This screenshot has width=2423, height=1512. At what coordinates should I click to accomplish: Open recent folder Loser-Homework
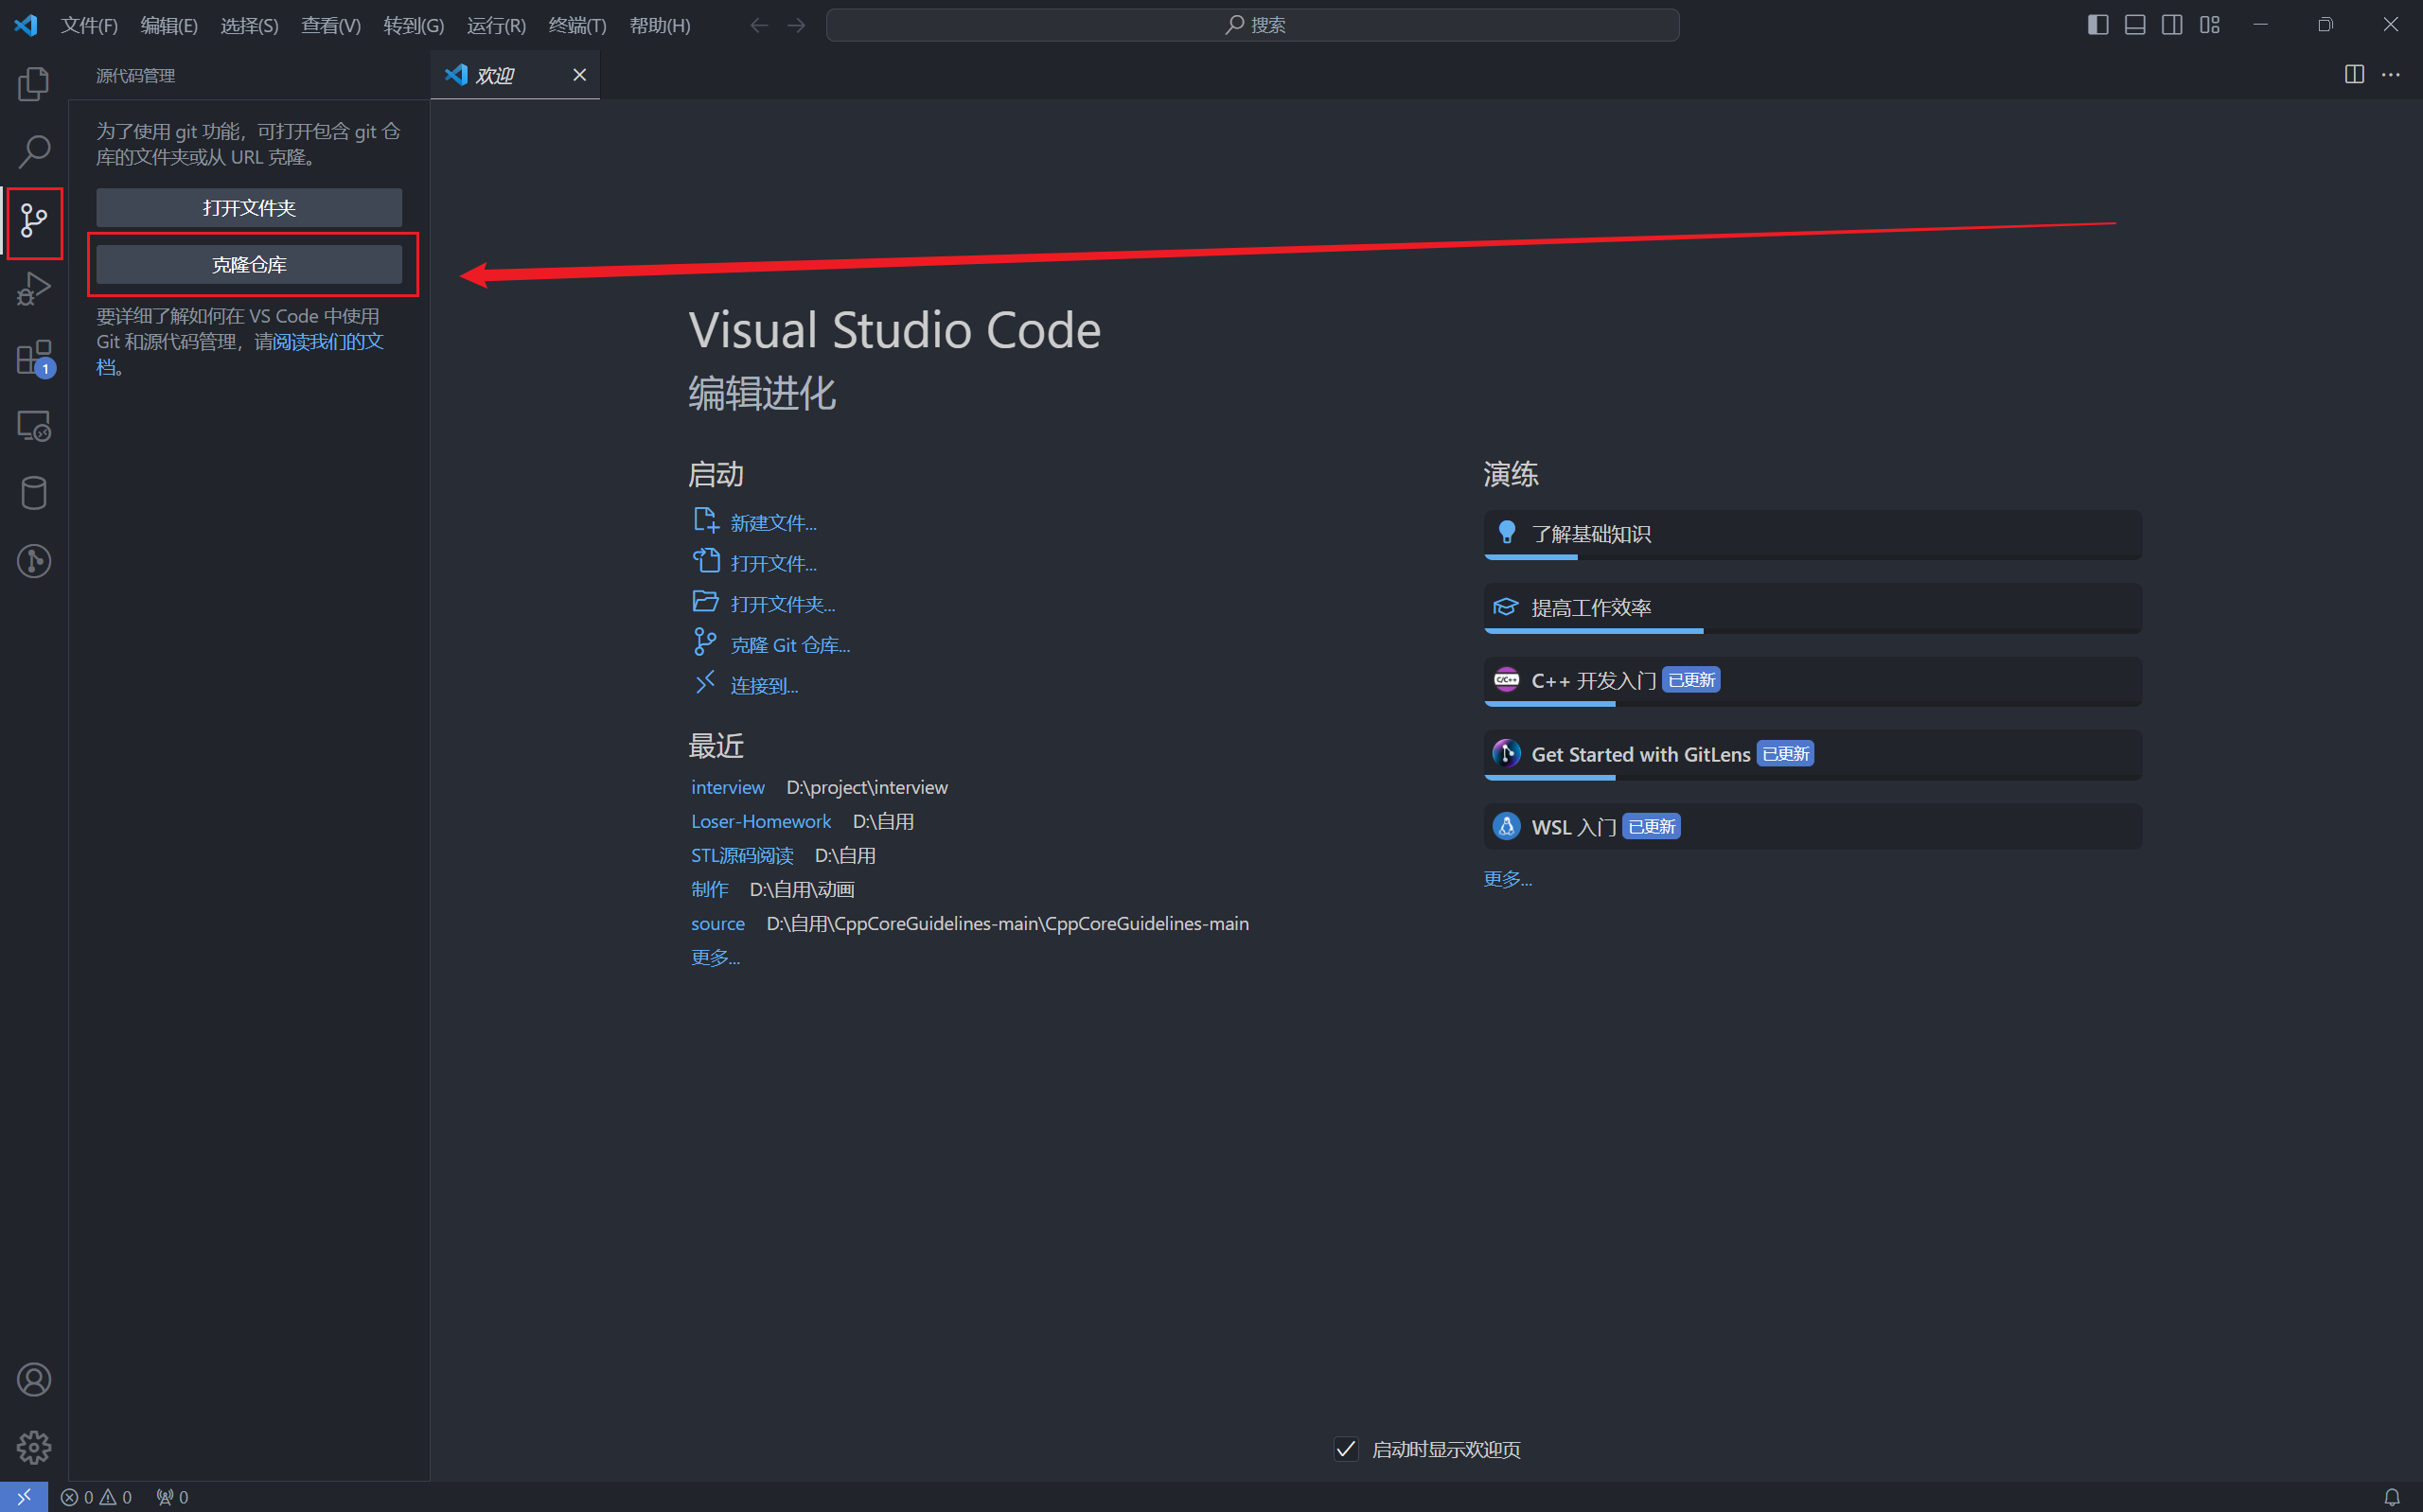click(x=761, y=822)
